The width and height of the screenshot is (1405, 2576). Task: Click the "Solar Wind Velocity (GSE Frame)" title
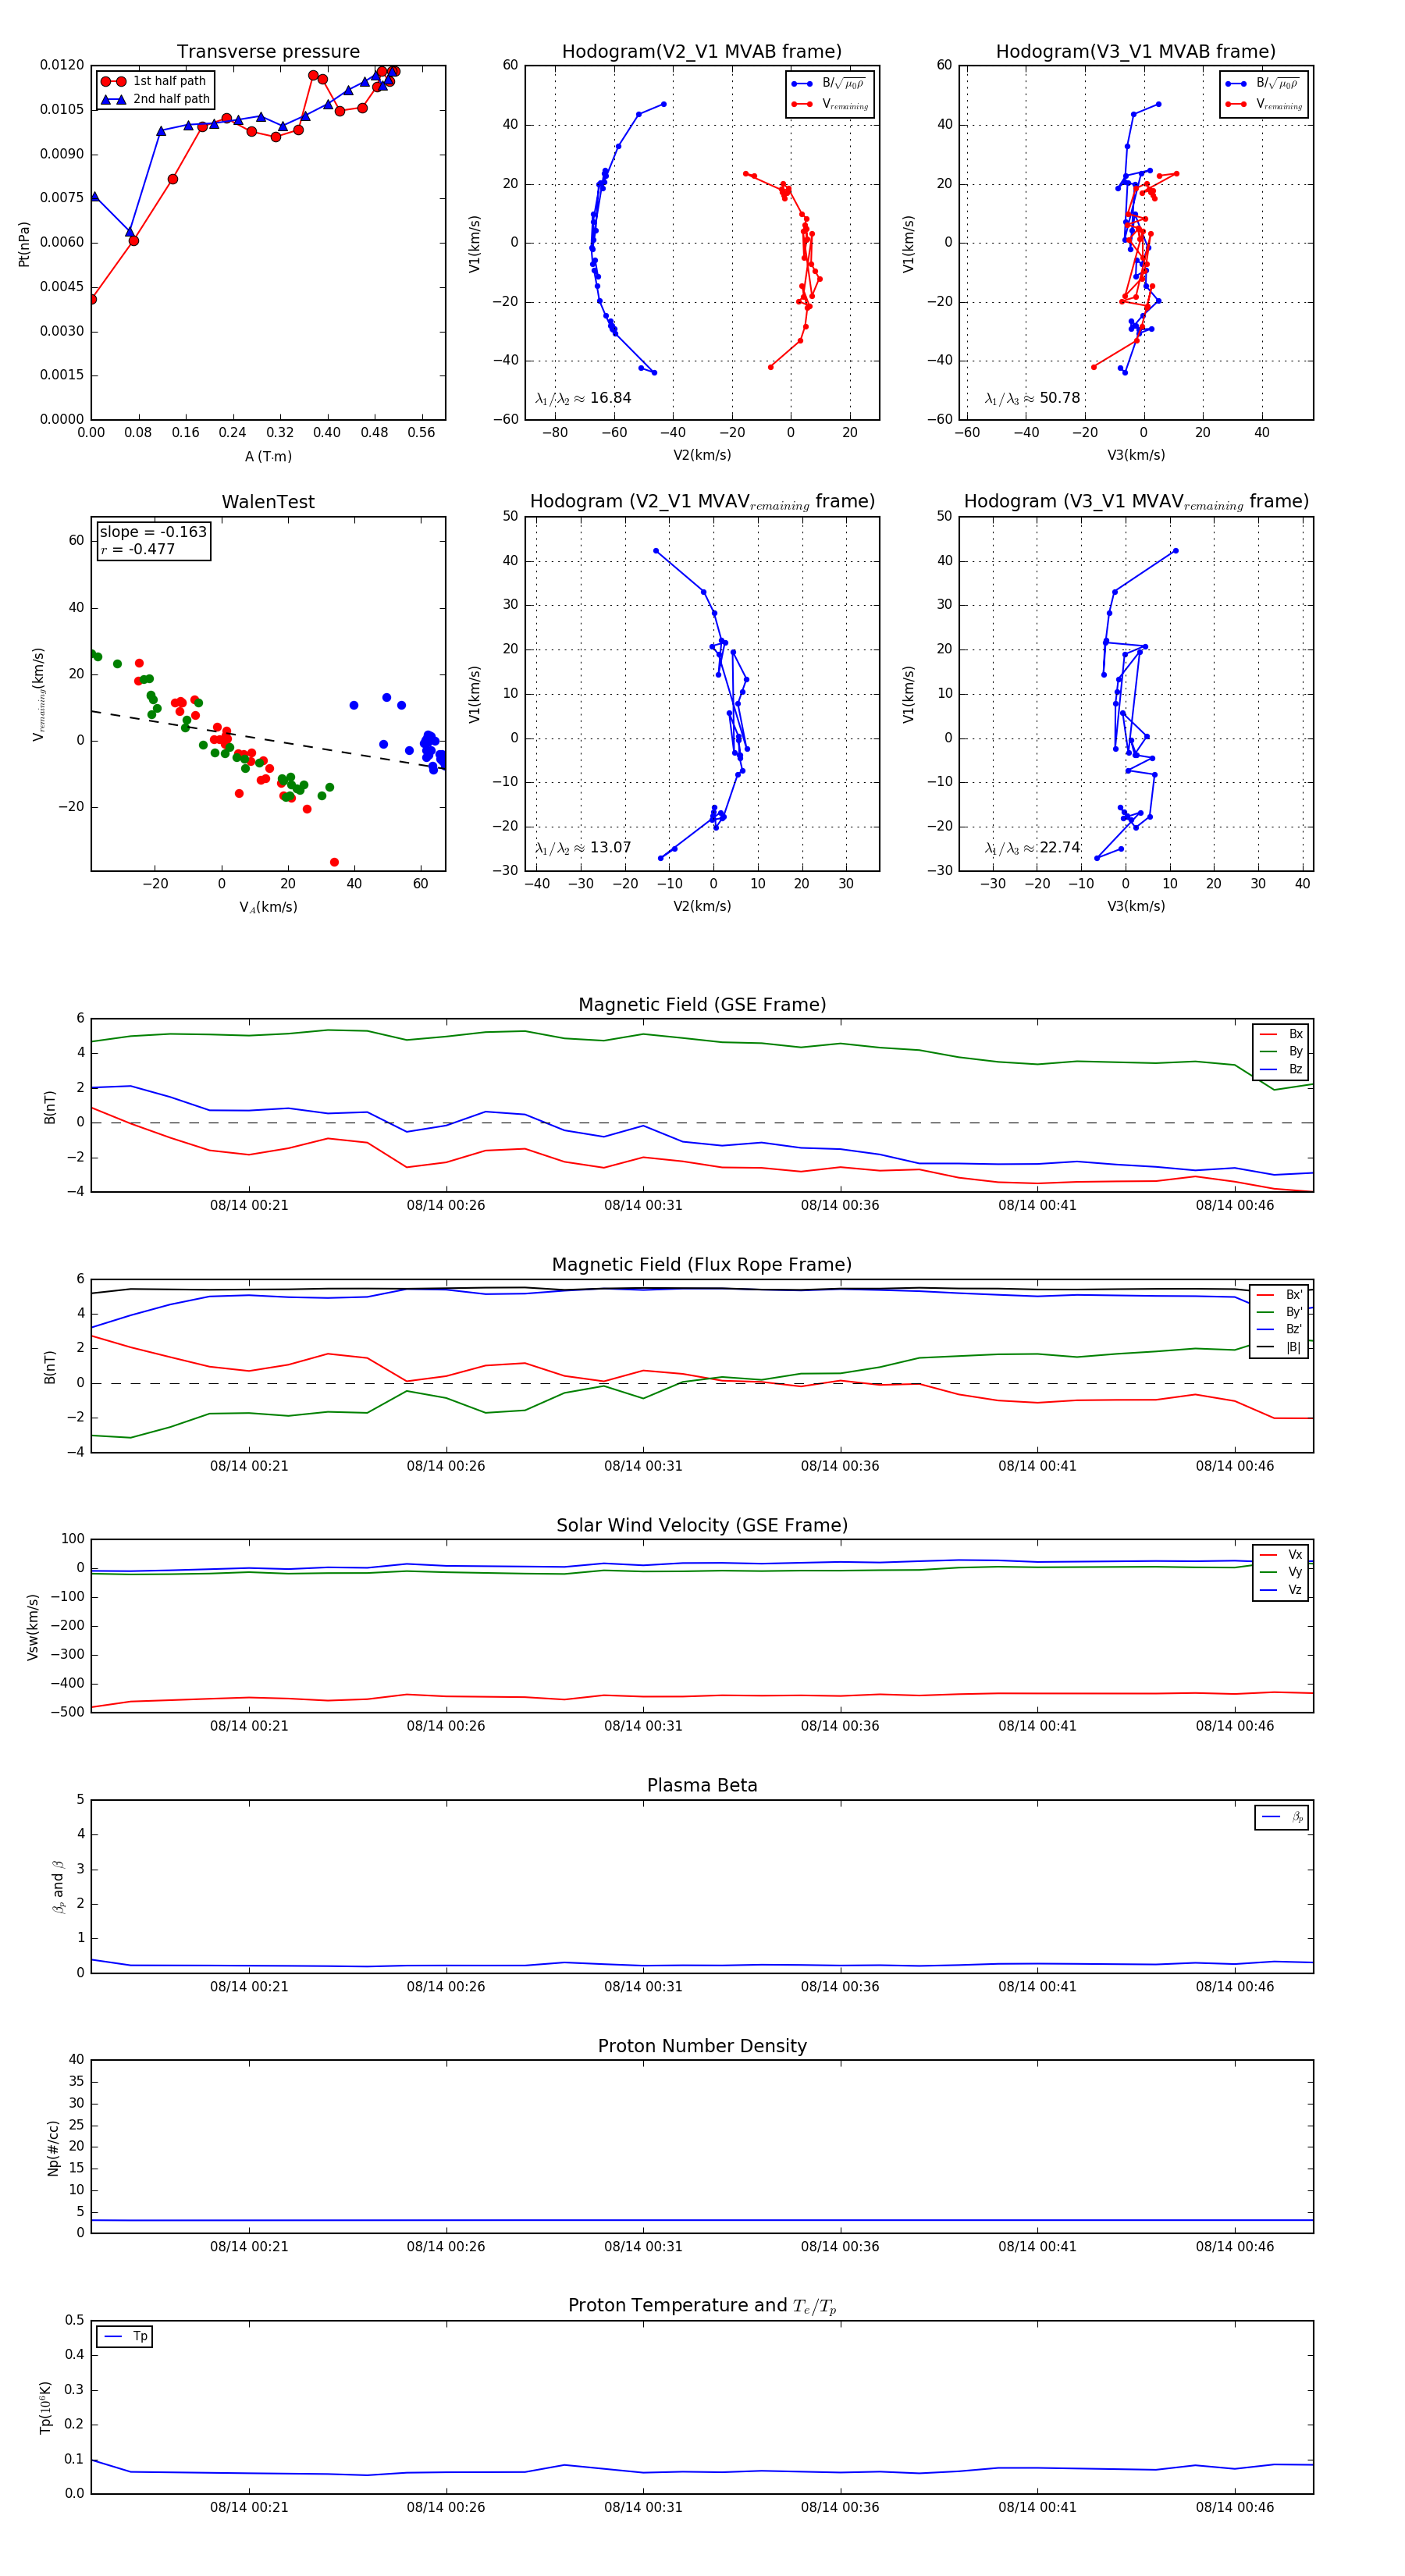point(702,1525)
